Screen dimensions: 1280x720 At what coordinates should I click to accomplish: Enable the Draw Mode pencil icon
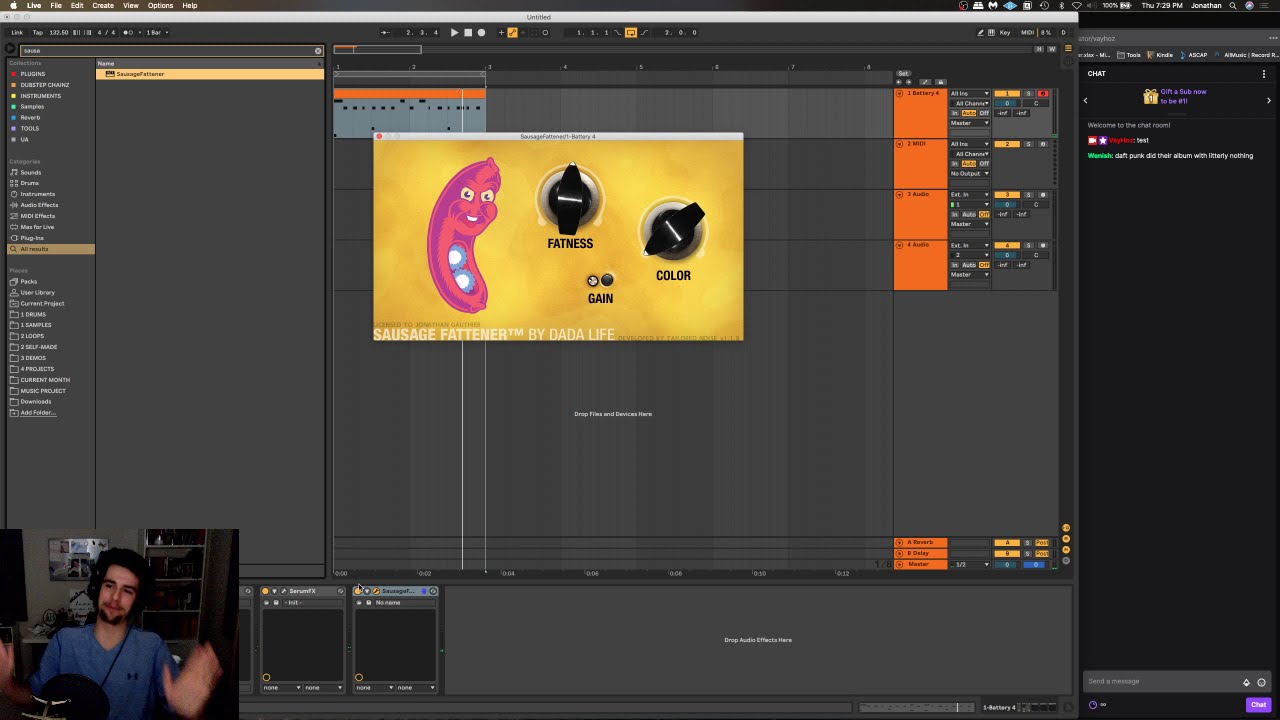[979, 32]
